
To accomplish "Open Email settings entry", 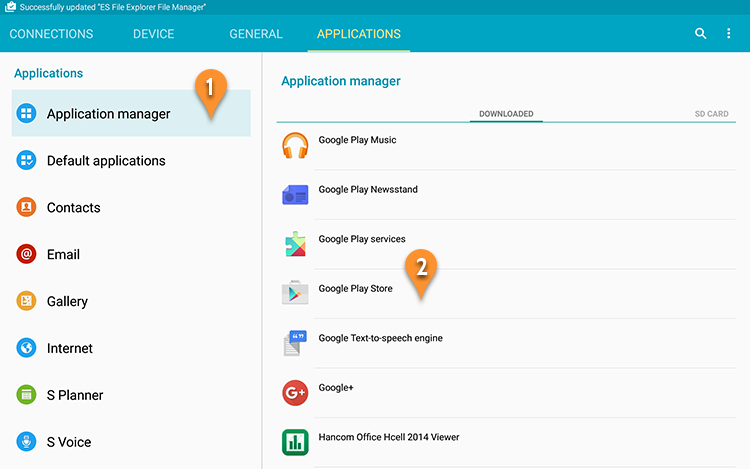I will (131, 254).
